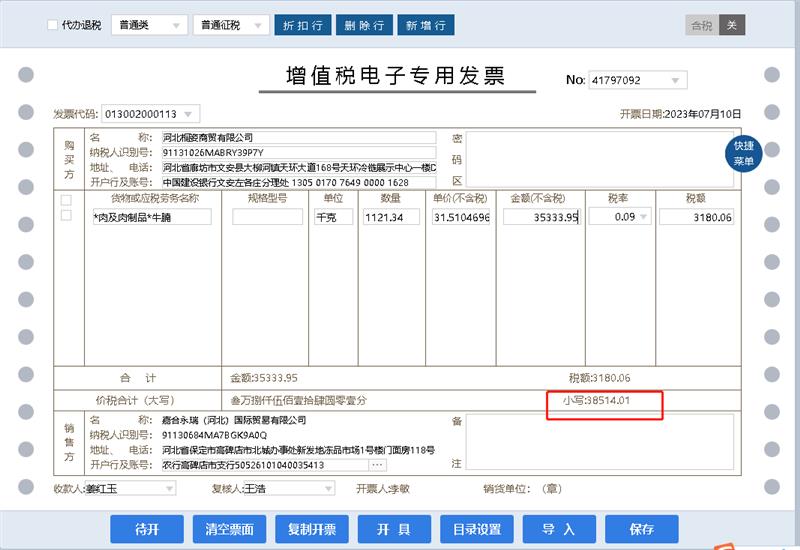Check the box beside the 牛腩 item row
Viewport: 800px width, 550px height.
tap(66, 216)
